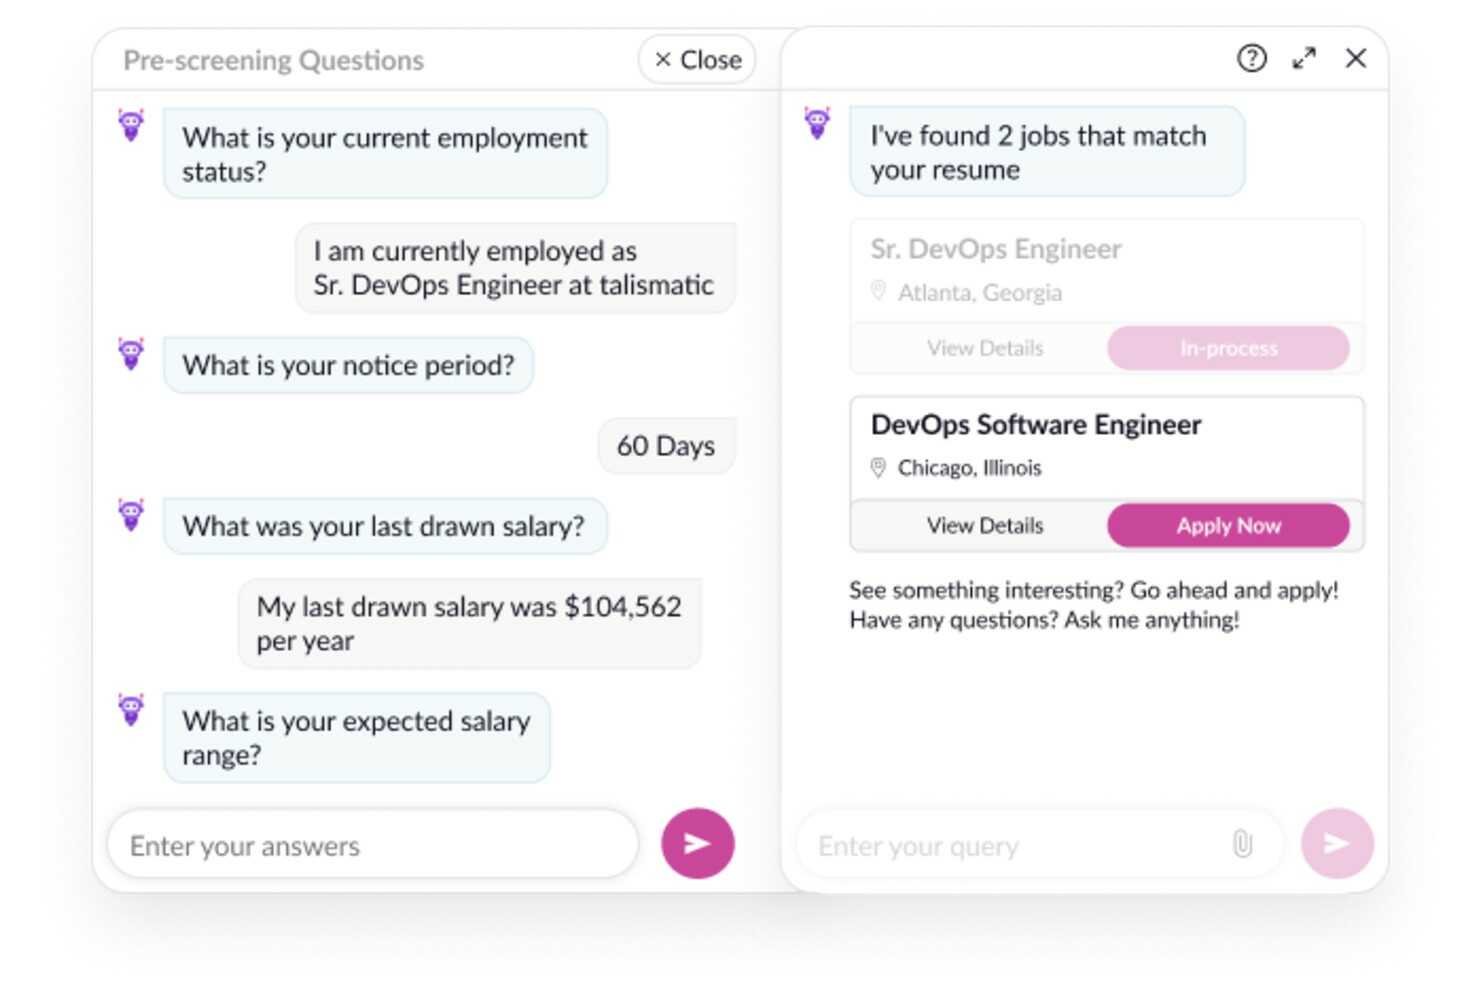Click the location pin for Atlanta, Georgia
Viewport: 1480px width, 987px height.
point(879,292)
